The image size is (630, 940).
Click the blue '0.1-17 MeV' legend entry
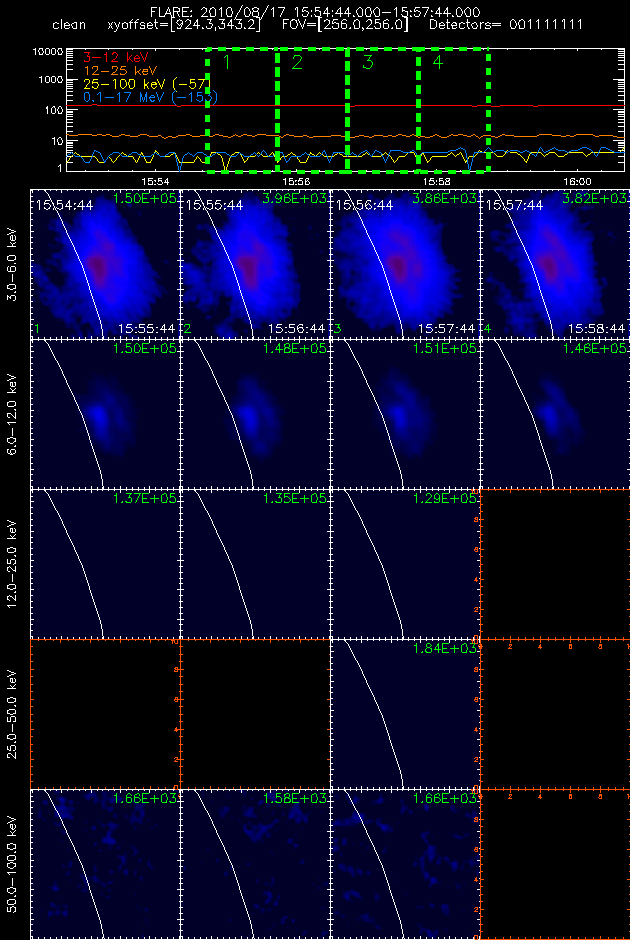(150, 96)
